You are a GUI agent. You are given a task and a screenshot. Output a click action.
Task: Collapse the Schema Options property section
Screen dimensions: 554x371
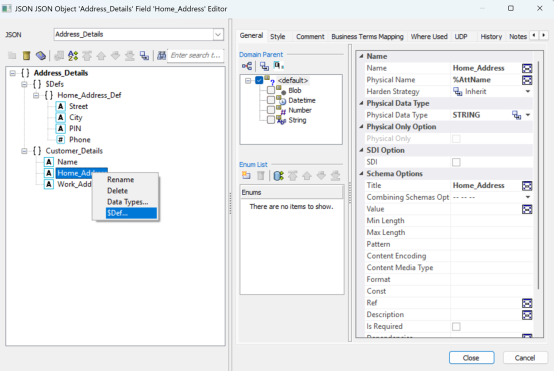[361, 173]
